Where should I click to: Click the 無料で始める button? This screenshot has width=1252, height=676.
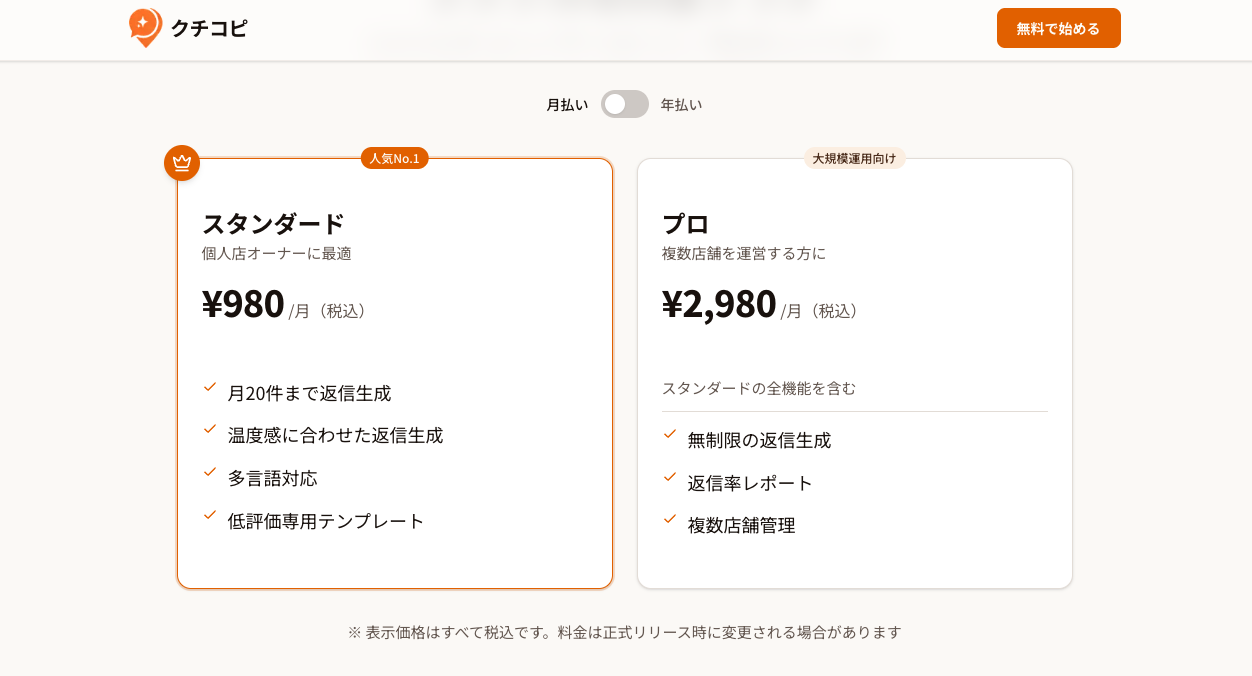coord(1058,28)
